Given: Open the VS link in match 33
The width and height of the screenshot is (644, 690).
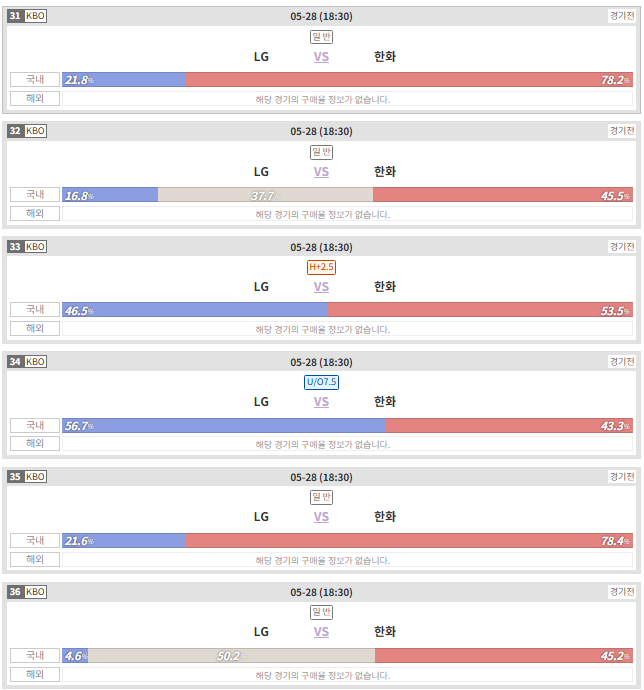Looking at the screenshot, I should click(321, 287).
